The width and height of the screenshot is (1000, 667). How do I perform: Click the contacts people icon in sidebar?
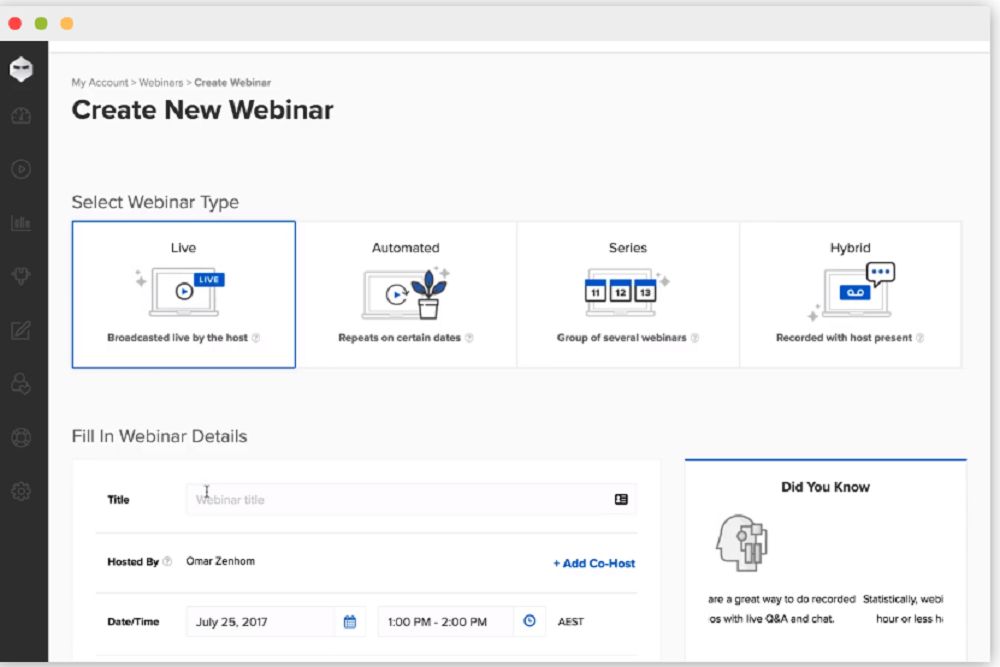coord(22,384)
